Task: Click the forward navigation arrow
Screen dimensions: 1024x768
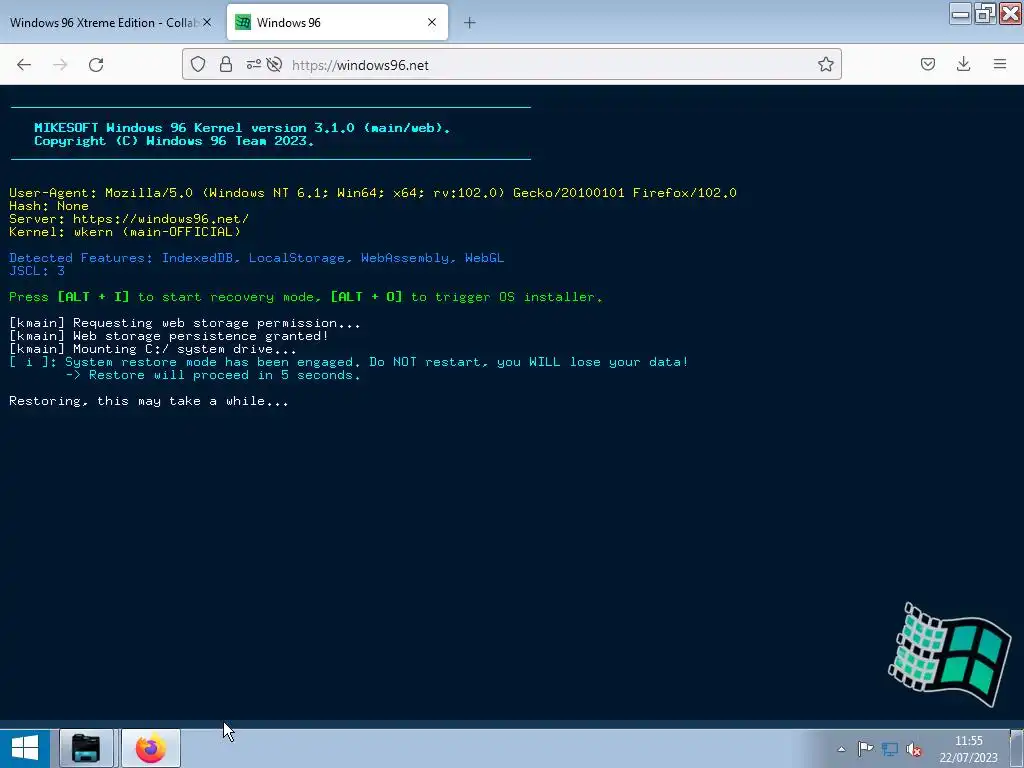Action: click(x=60, y=65)
